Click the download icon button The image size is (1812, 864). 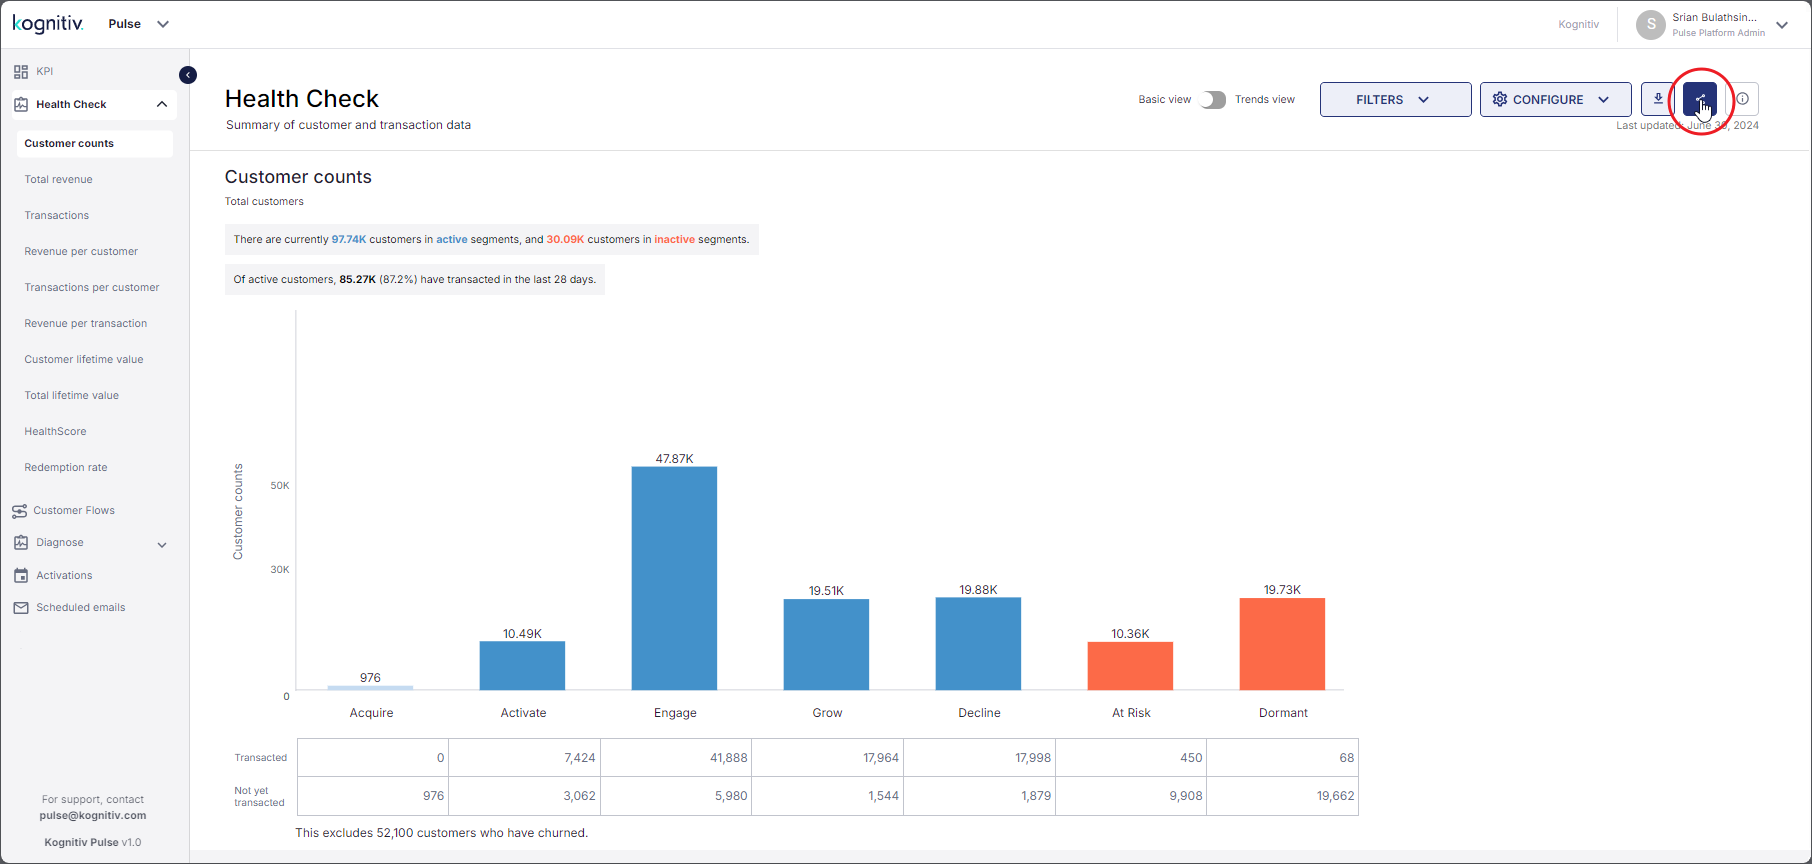[x=1658, y=99]
